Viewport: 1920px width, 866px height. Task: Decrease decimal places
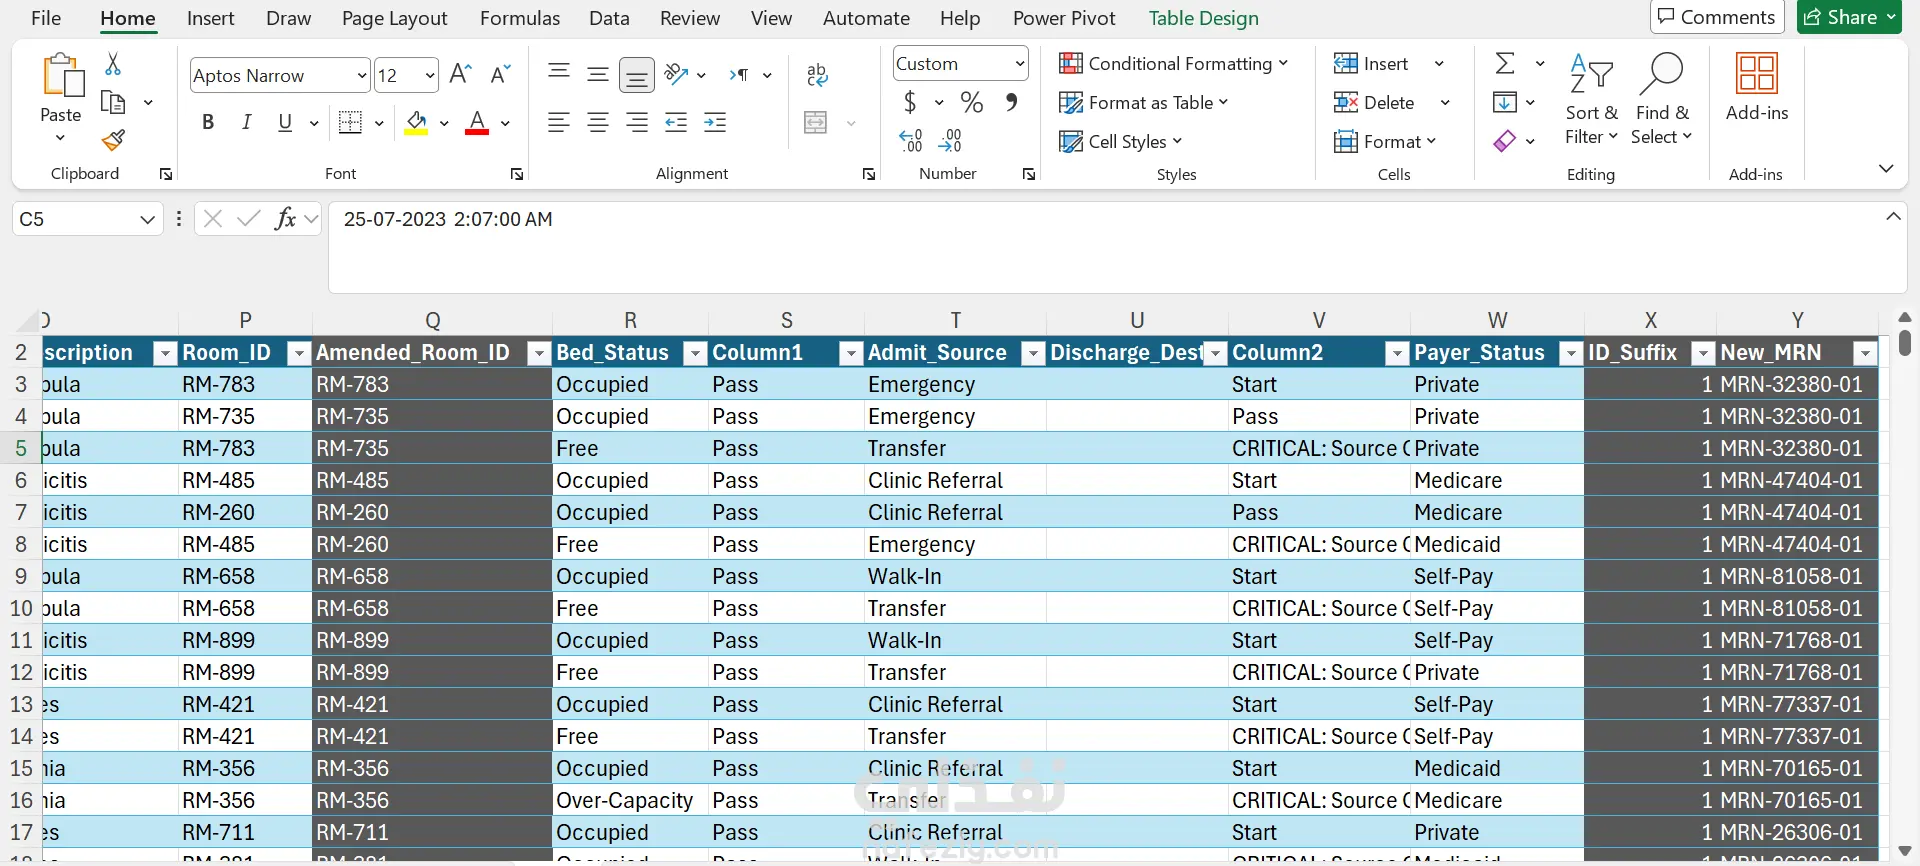click(x=950, y=141)
